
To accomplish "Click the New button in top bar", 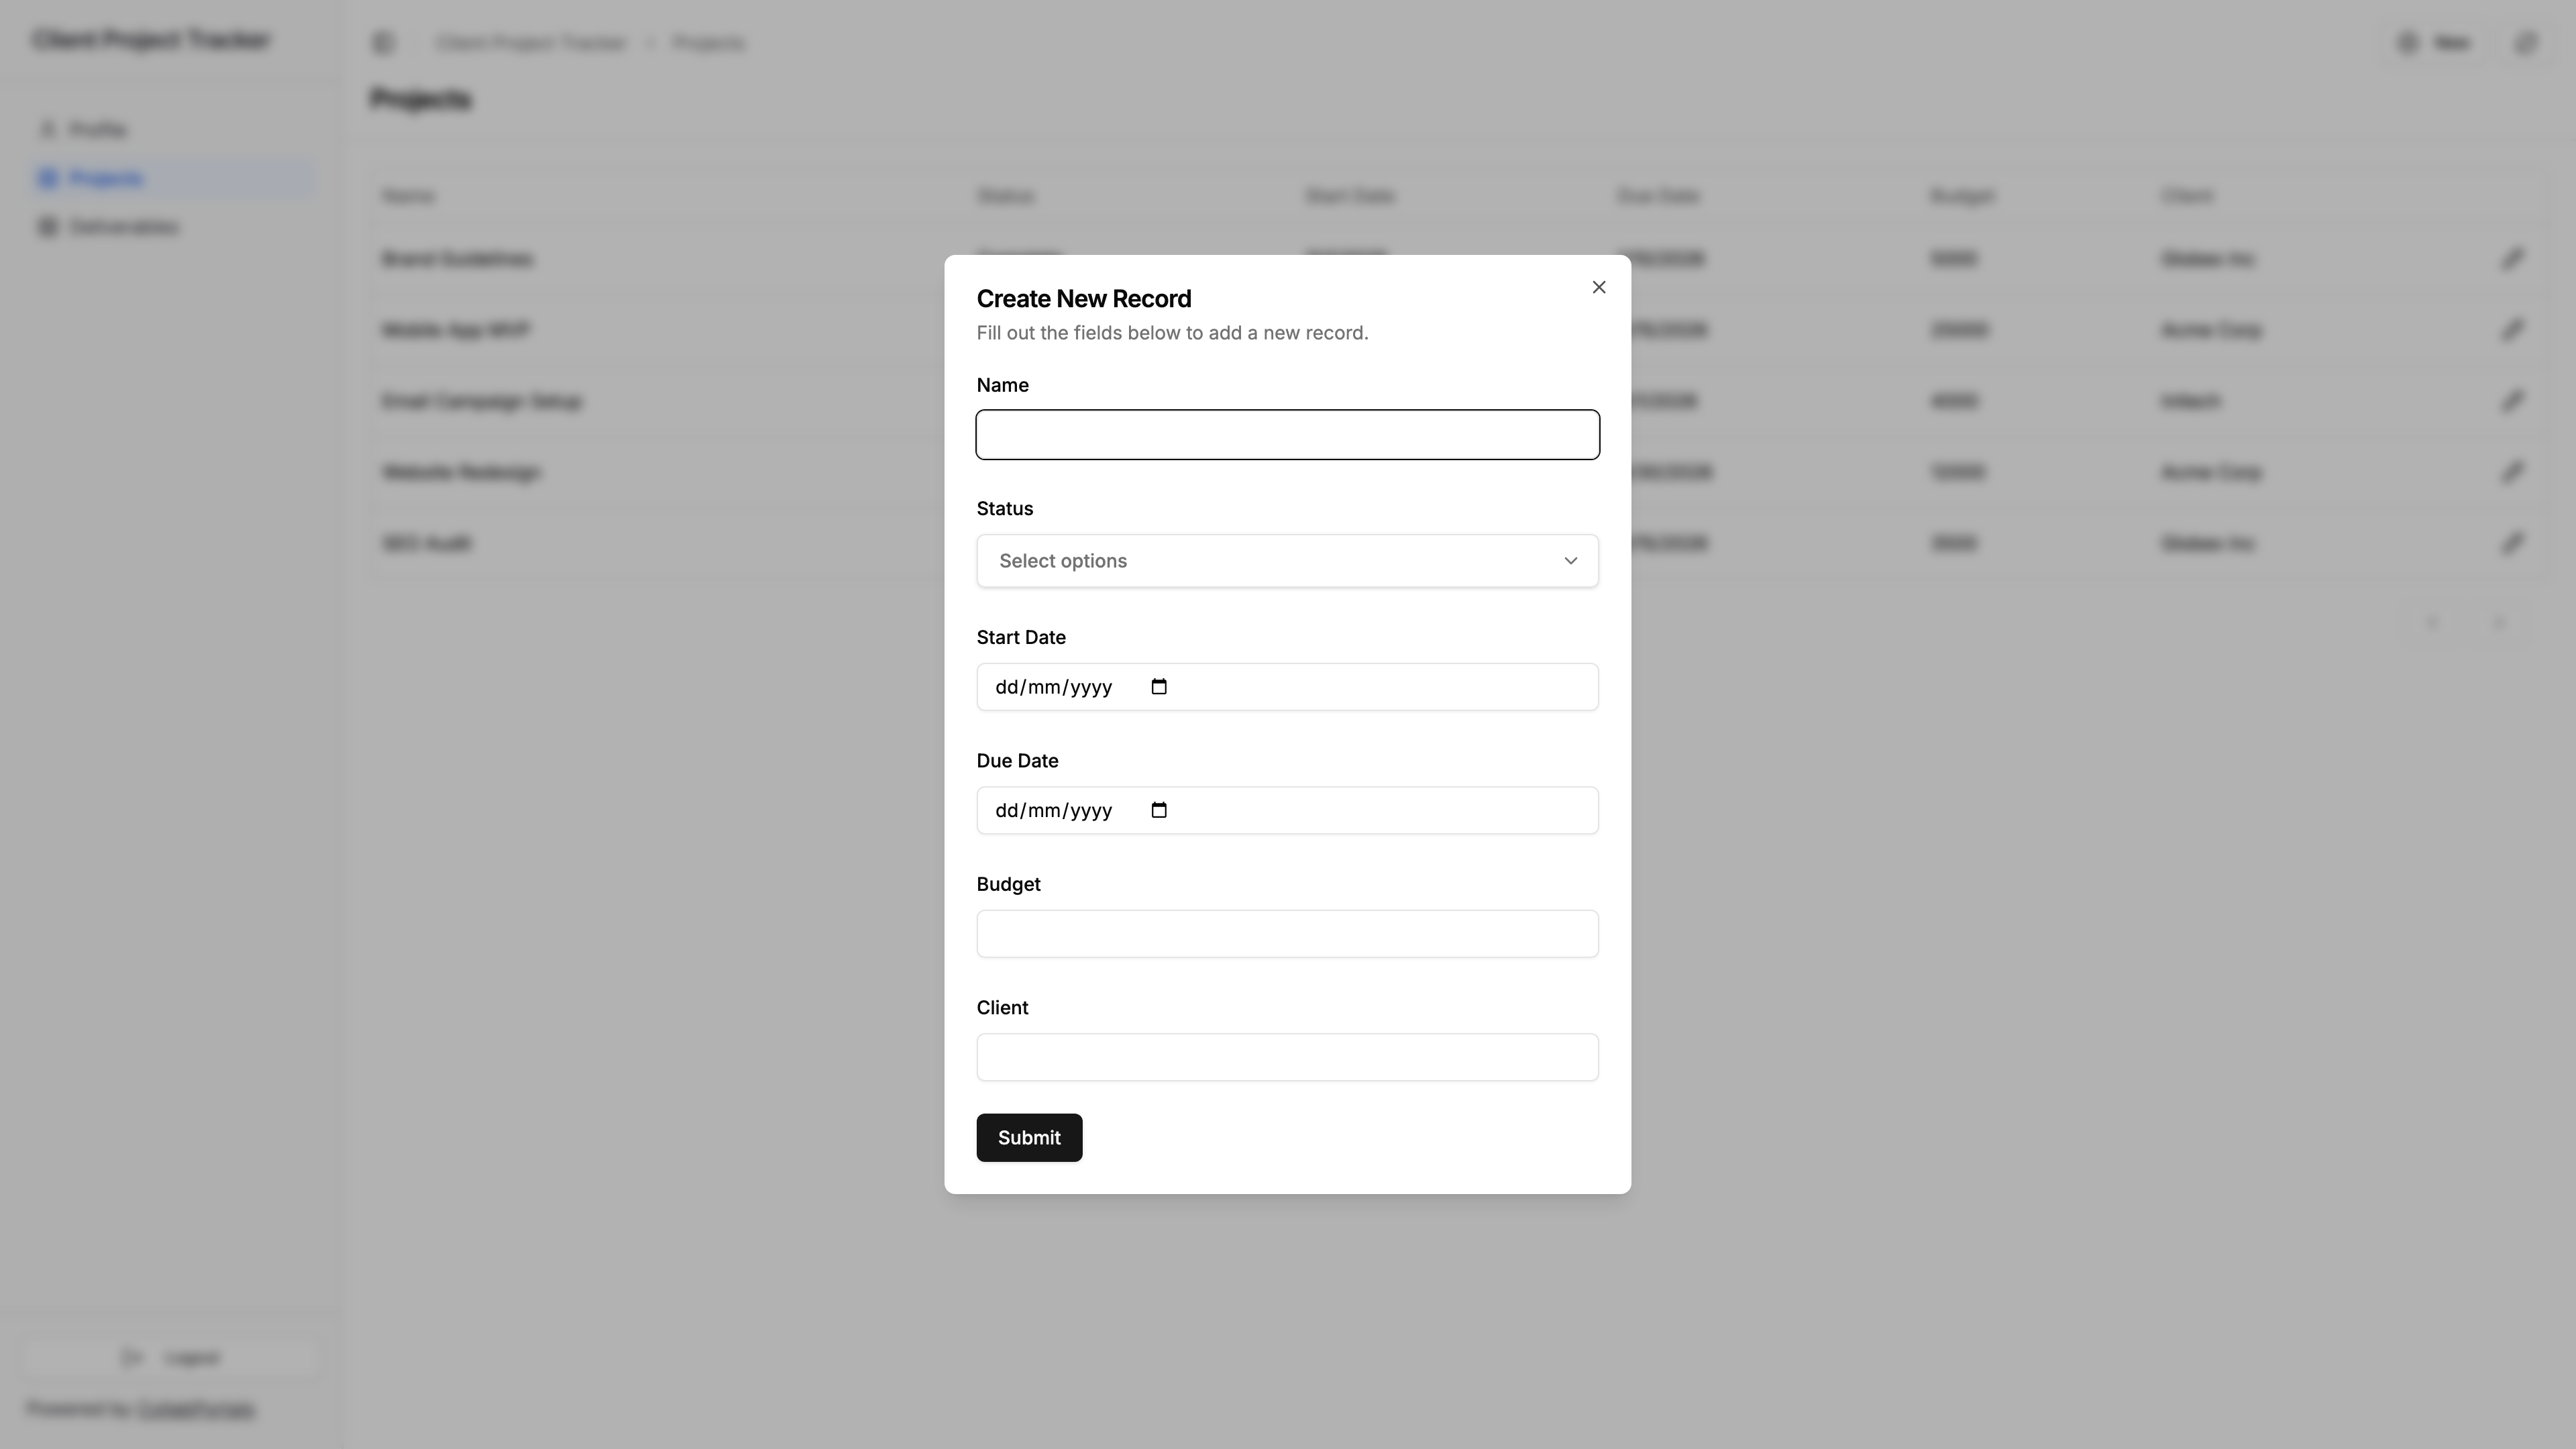I will pyautogui.click(x=2436, y=42).
